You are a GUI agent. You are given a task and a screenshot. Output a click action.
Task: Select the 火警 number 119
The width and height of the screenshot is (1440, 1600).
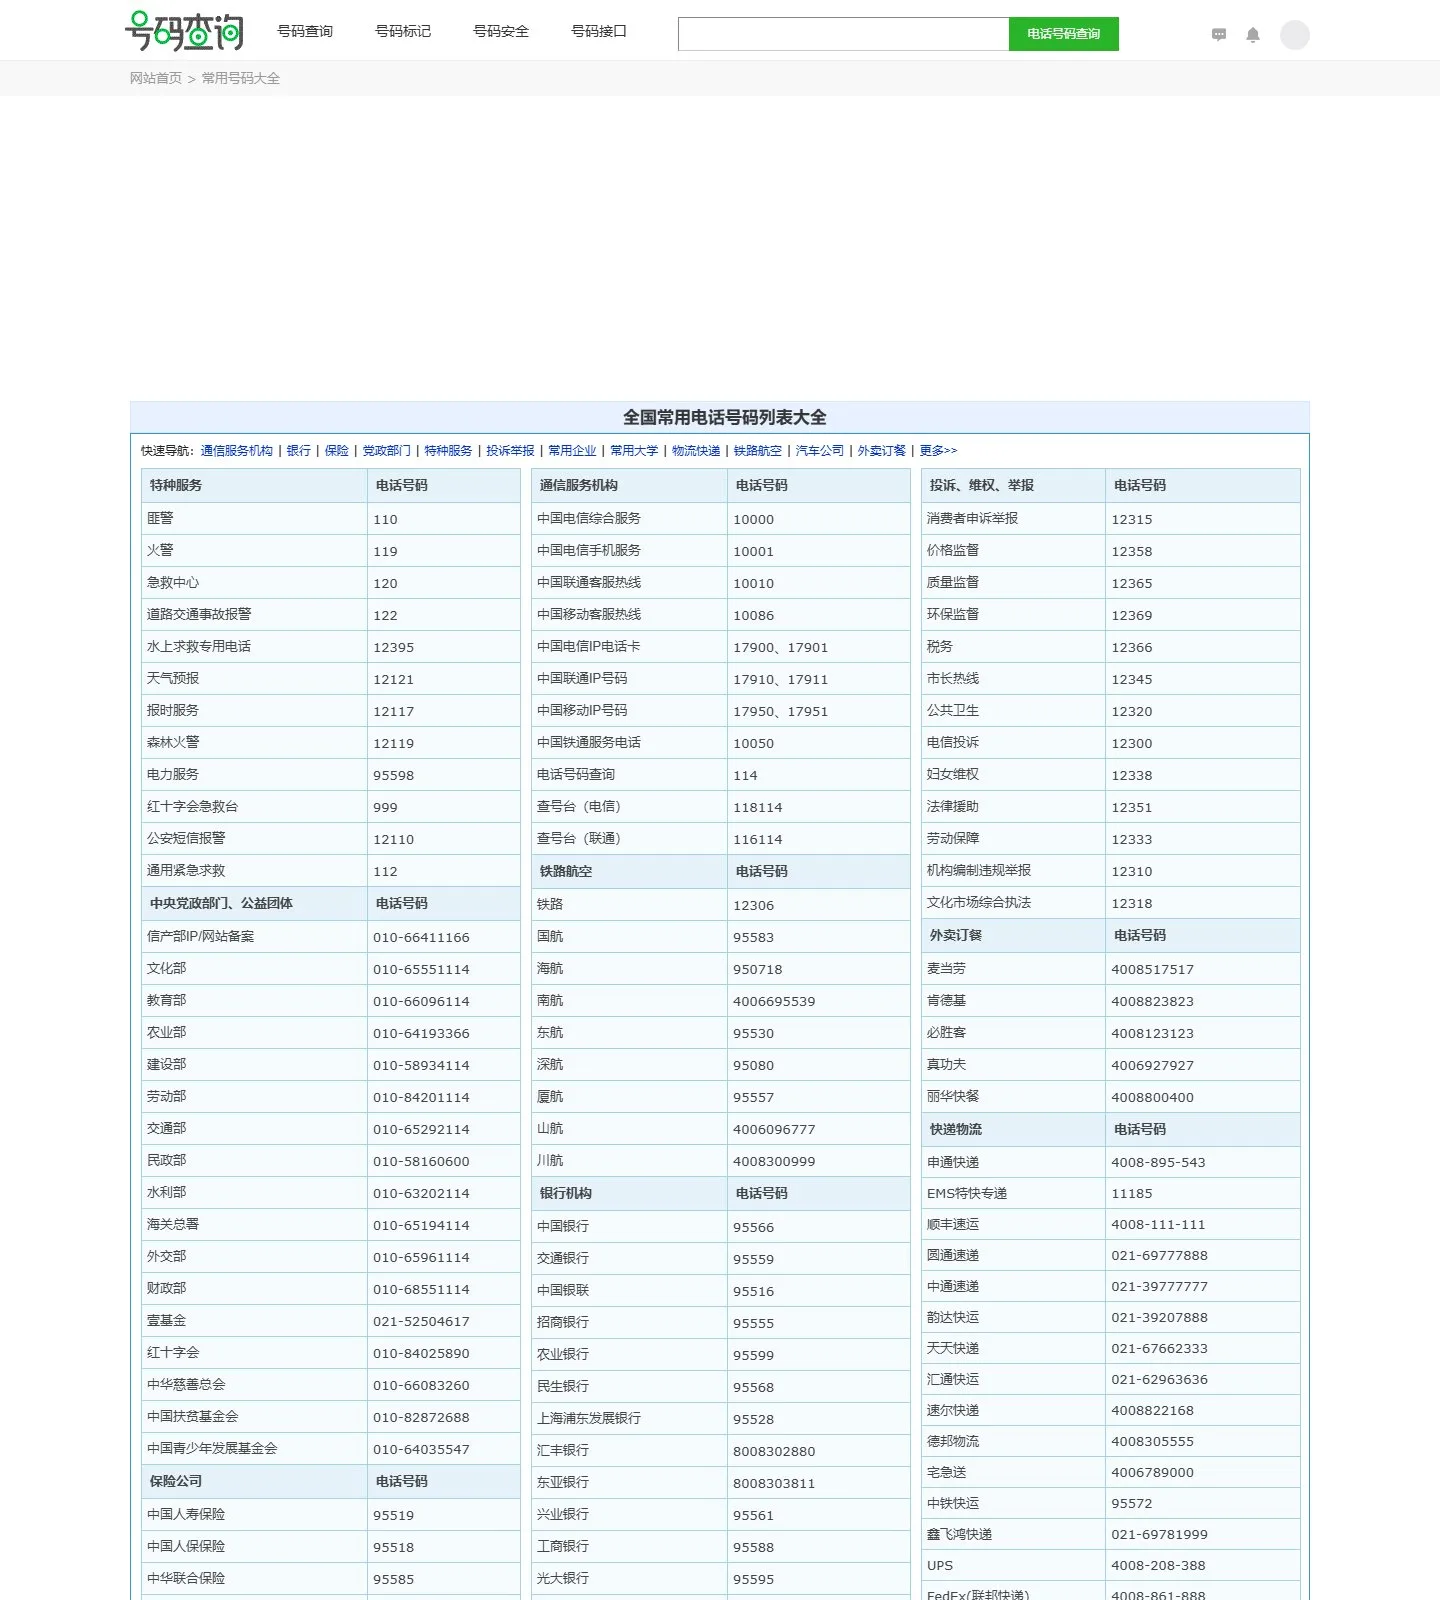coord(385,551)
